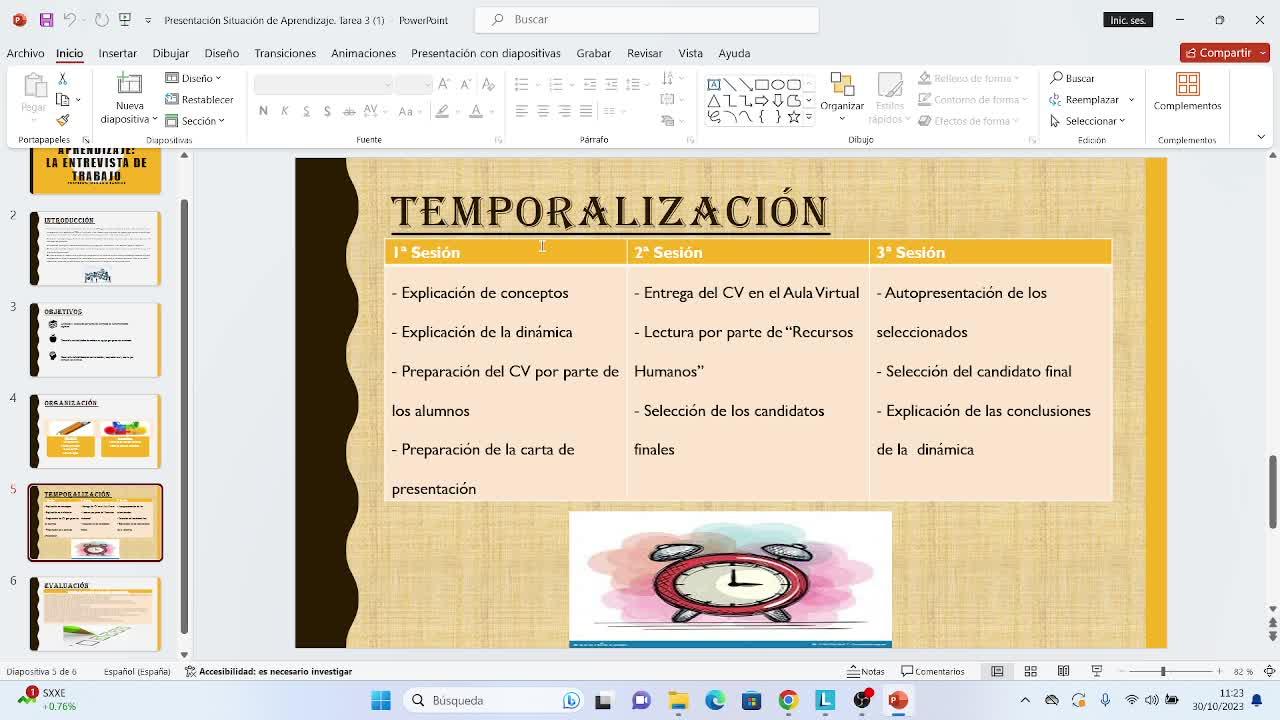Click the Save icon in title bar
The image size is (1280, 720).
tap(46, 20)
